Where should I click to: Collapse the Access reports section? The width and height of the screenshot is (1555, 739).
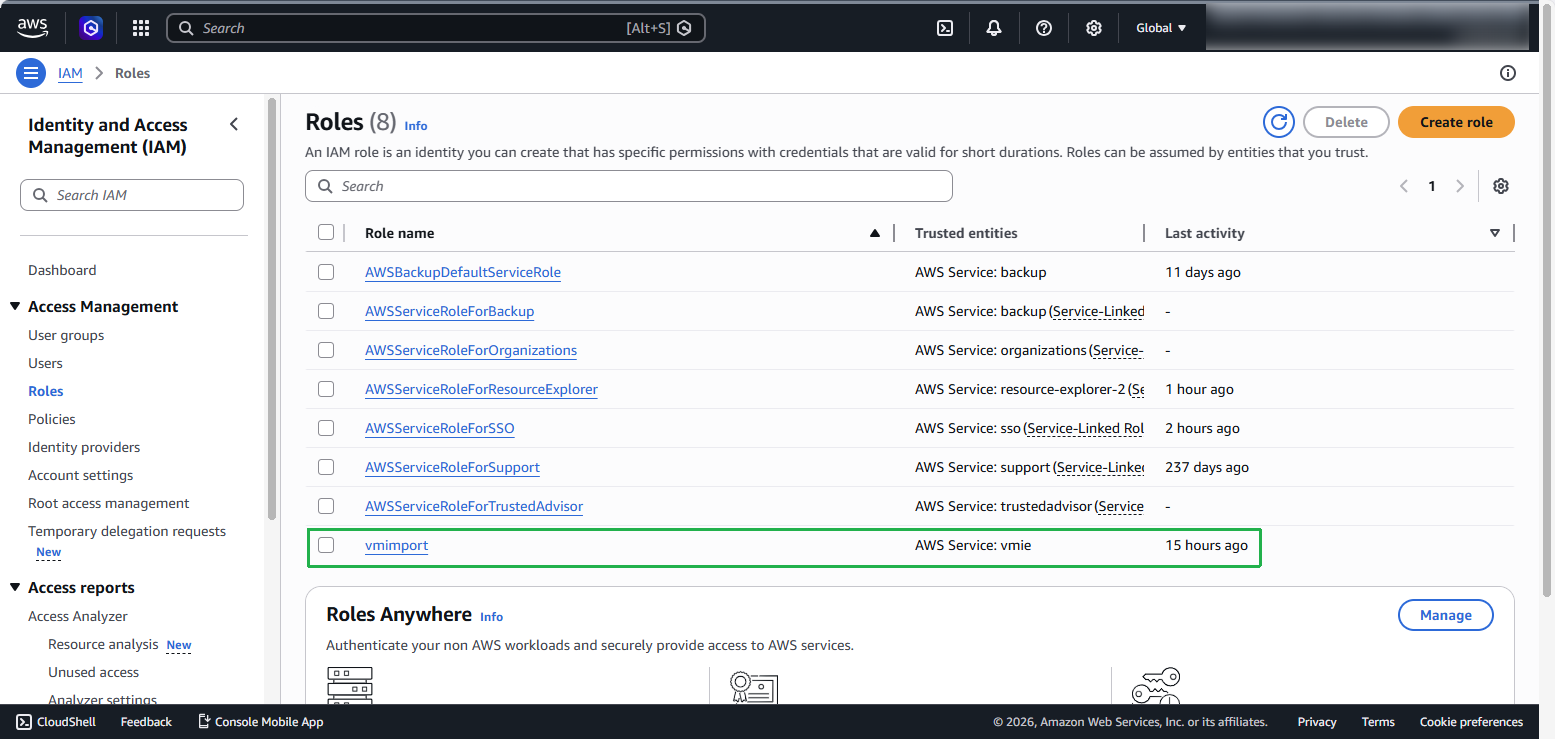(x=15, y=588)
